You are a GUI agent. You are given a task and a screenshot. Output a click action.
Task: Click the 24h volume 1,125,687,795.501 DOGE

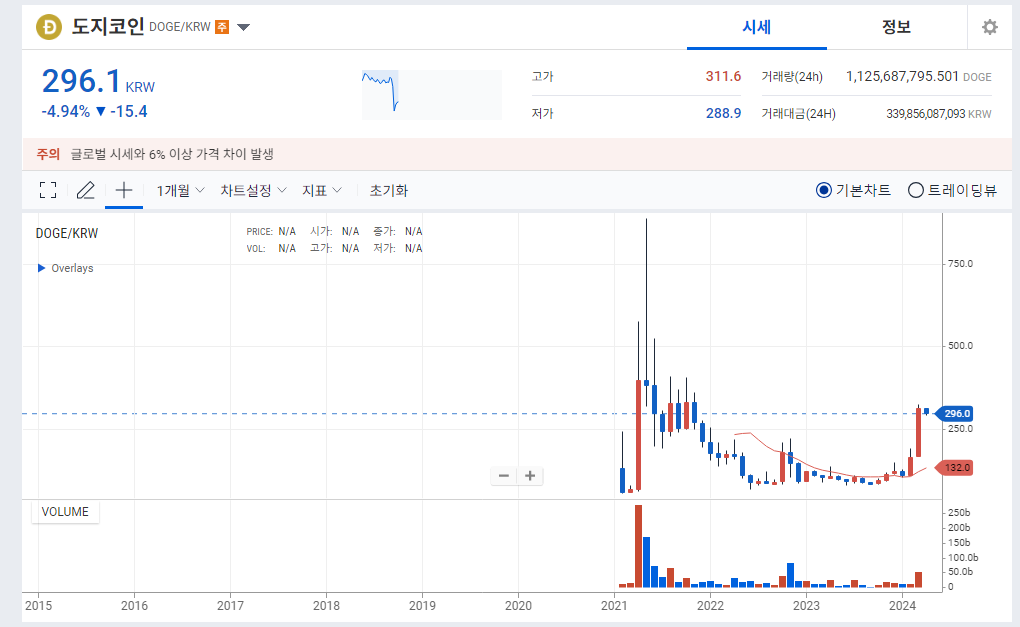[x=919, y=77]
